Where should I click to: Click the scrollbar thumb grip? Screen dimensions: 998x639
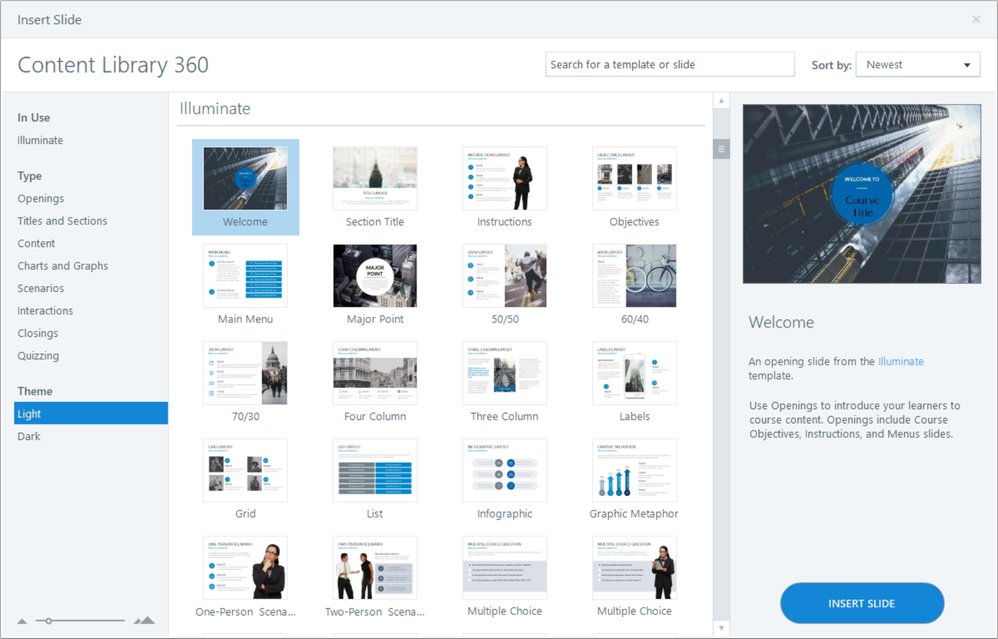pyautogui.click(x=721, y=150)
